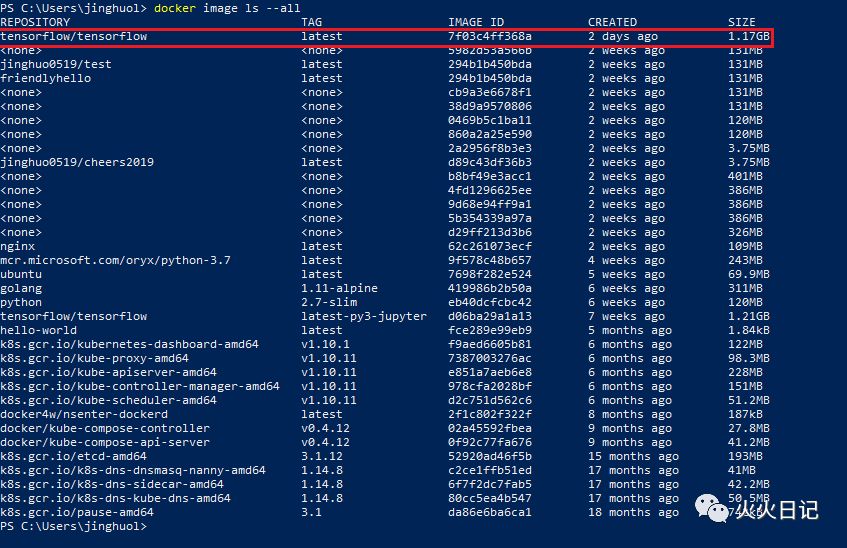Select docker/kube-compose-controller repository
The image size is (847, 548).
click(x=105, y=429)
